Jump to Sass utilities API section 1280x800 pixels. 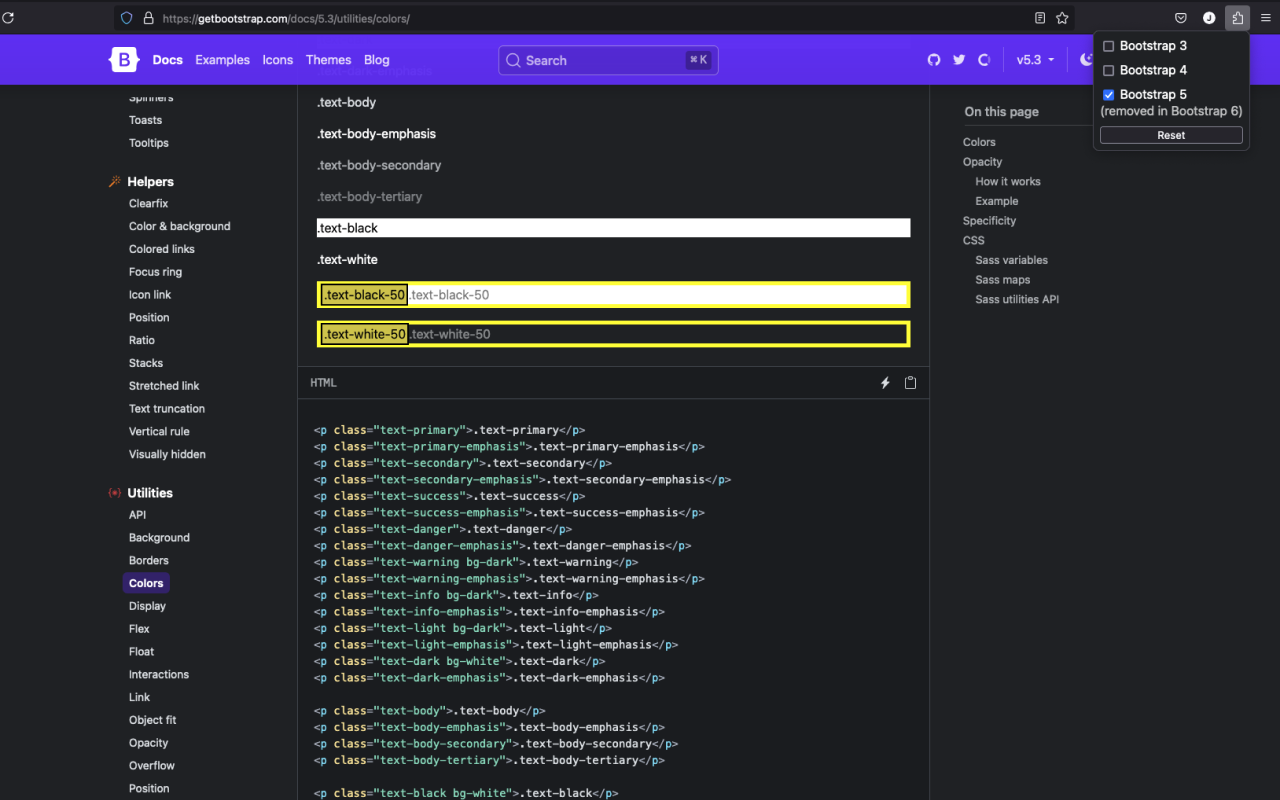click(1017, 300)
